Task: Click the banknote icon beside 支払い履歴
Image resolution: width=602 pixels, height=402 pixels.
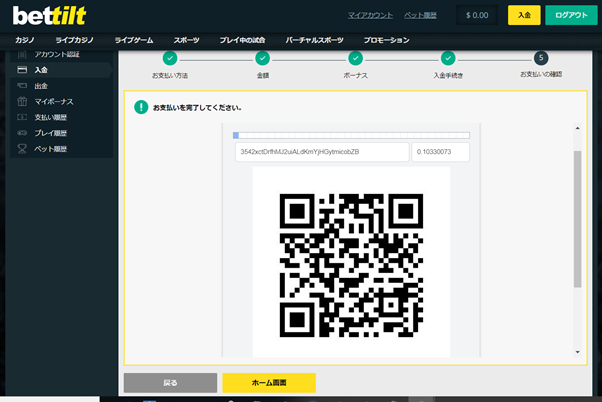Action: pyautogui.click(x=22, y=117)
